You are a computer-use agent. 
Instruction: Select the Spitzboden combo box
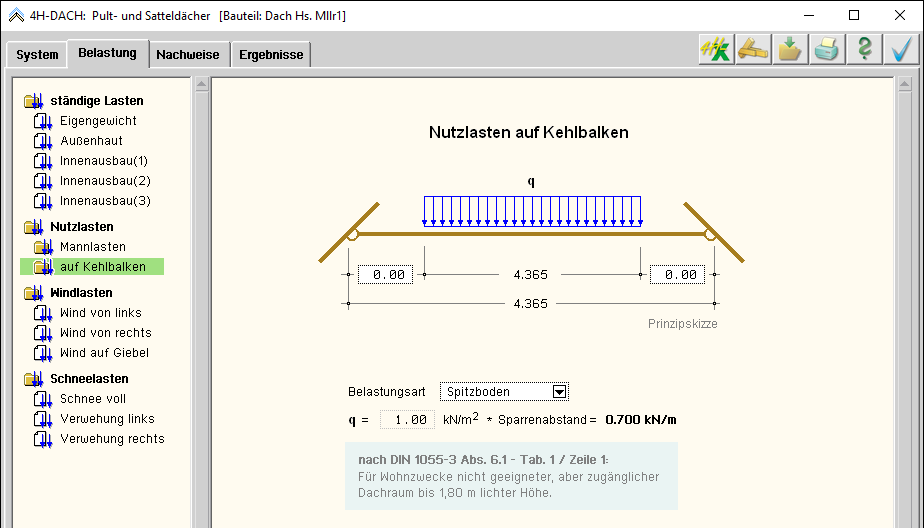coord(496,392)
